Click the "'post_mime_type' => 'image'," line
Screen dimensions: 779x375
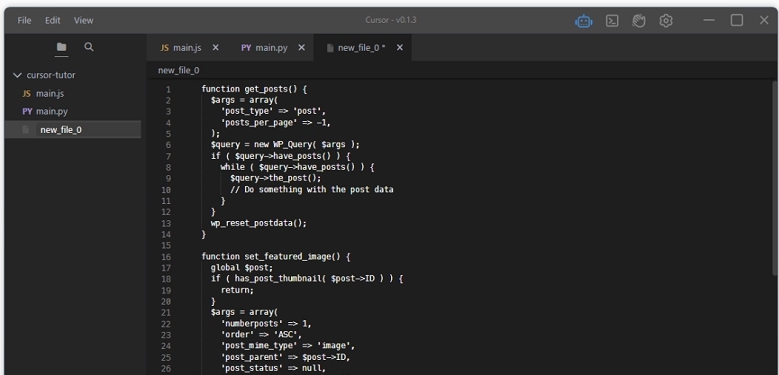click(288, 346)
